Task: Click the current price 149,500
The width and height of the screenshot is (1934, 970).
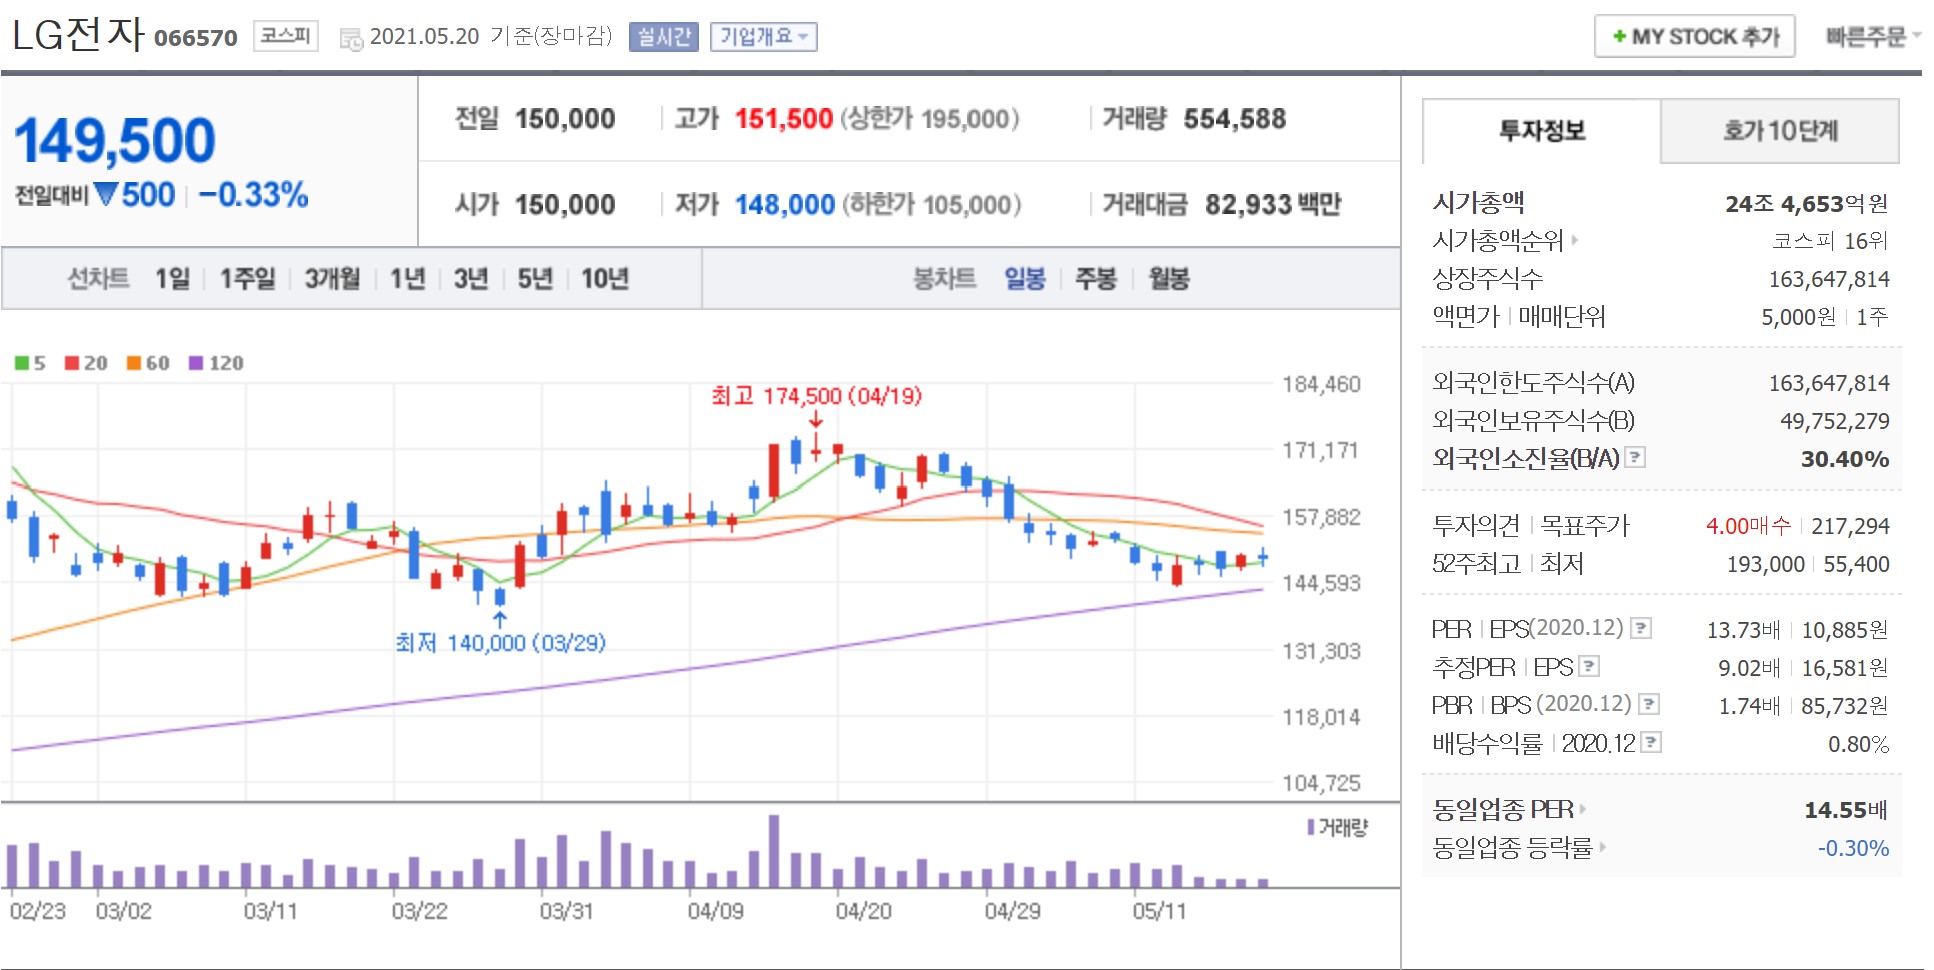Action: click(x=115, y=140)
